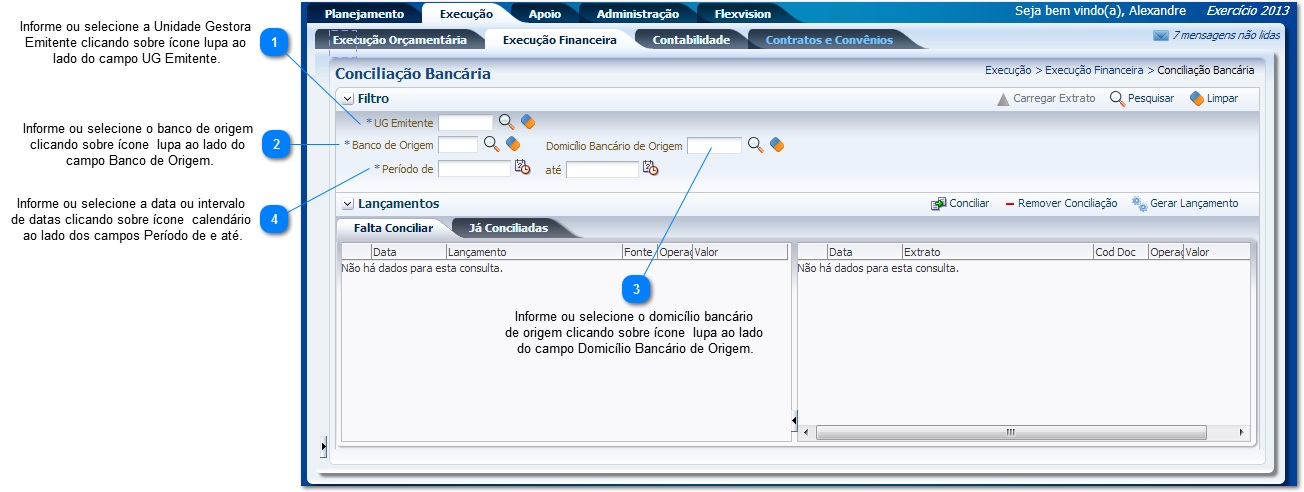Open calendar icon for the até field
This screenshot has height=492, width=1304.
[x=650, y=168]
